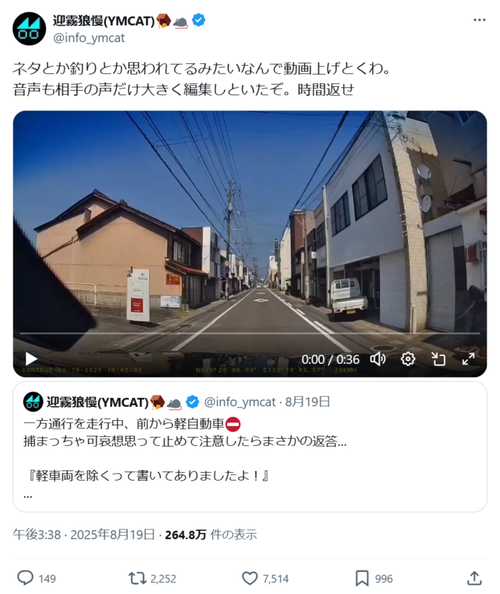
Task: Click the picture-in-picture video icon
Action: click(x=438, y=359)
